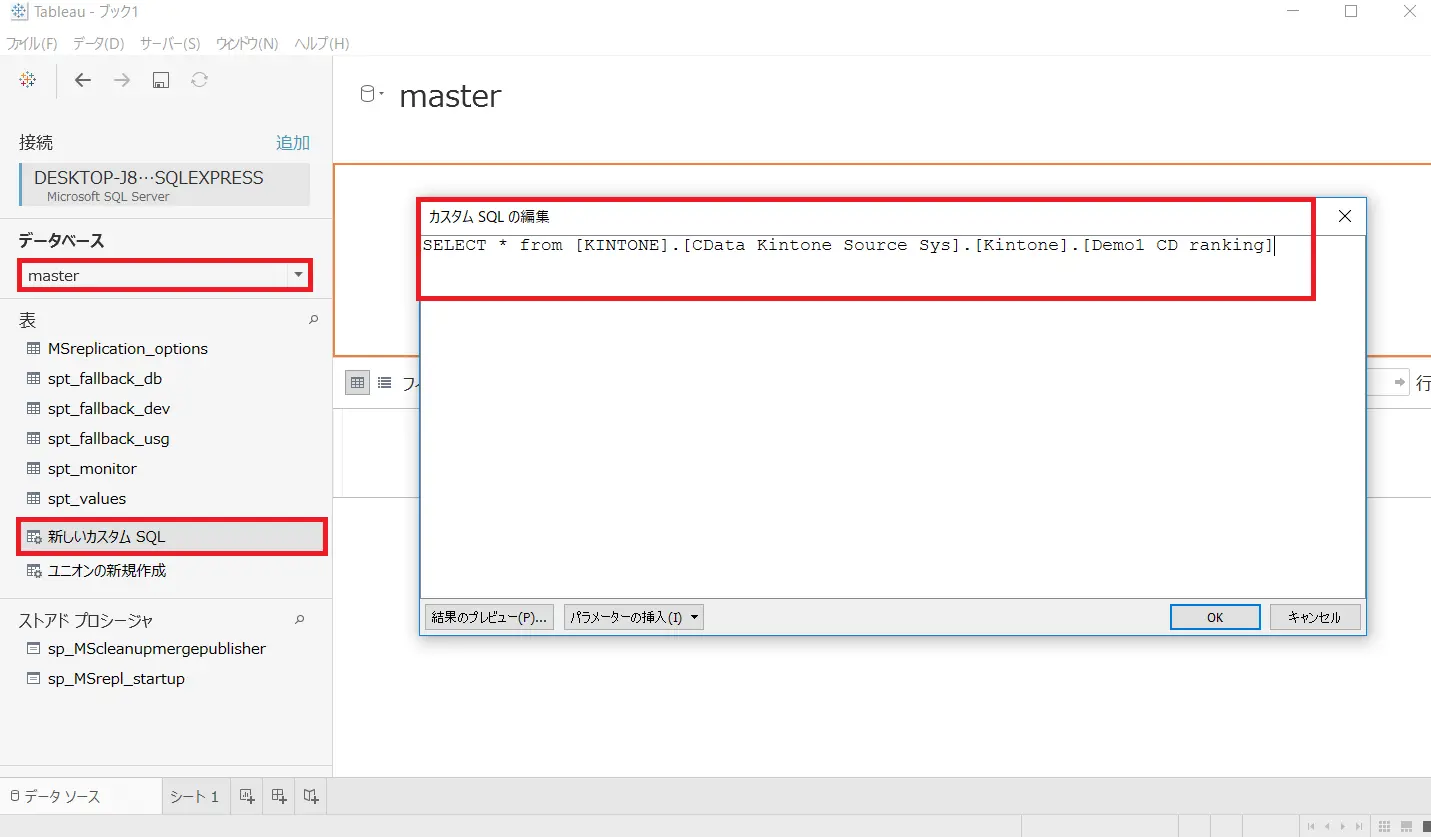Select sp_MSrepl_startup procedure name
This screenshot has width=1431, height=837.
point(116,679)
